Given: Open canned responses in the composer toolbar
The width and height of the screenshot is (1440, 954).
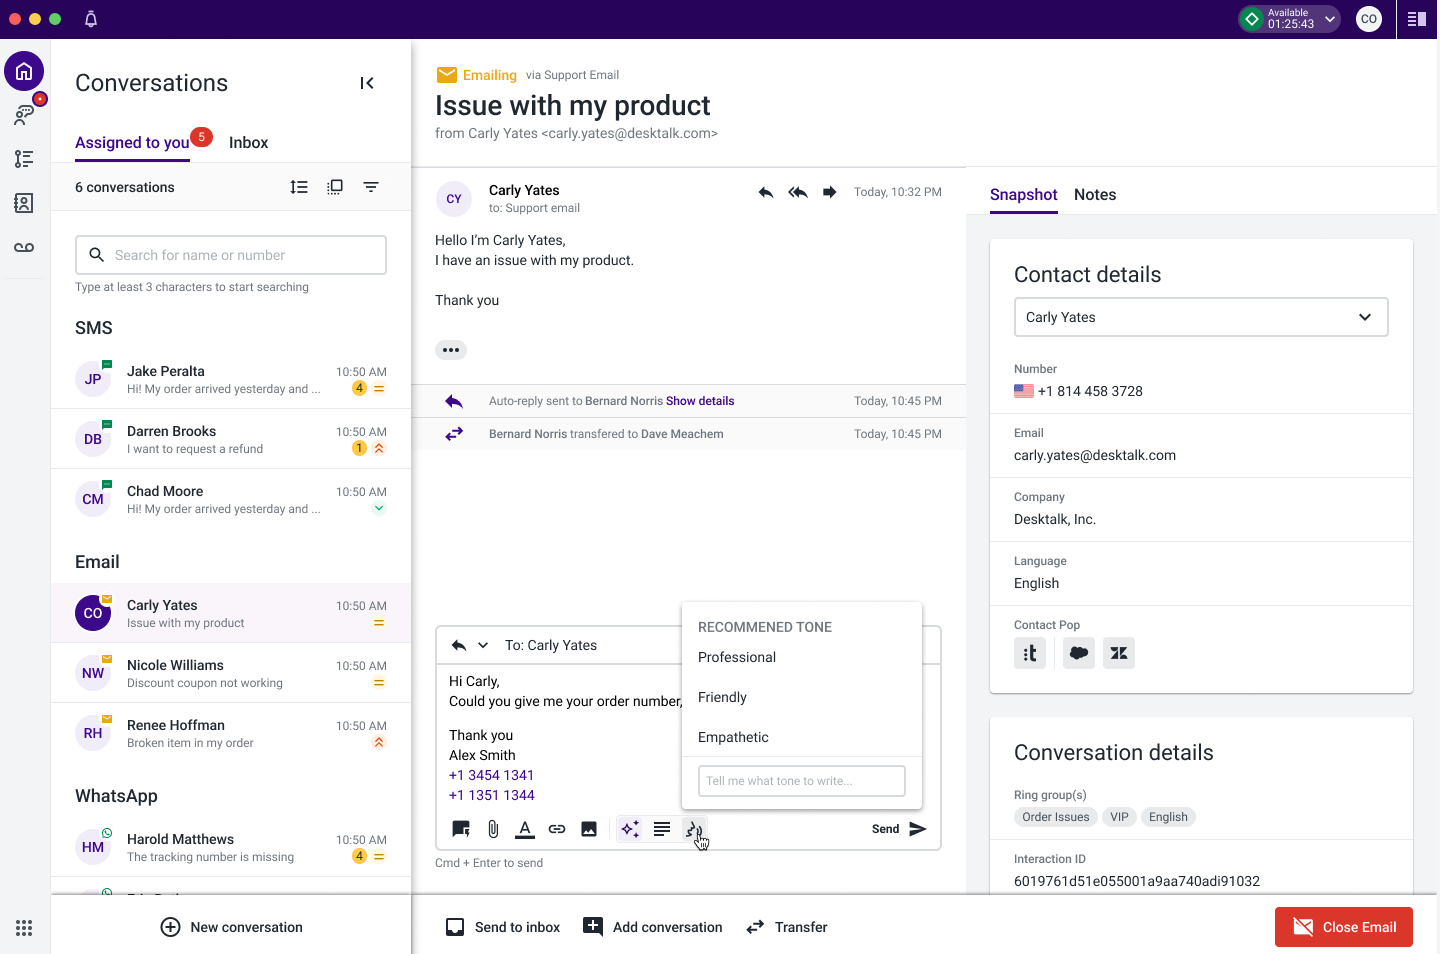Looking at the screenshot, I should pyautogui.click(x=460, y=828).
